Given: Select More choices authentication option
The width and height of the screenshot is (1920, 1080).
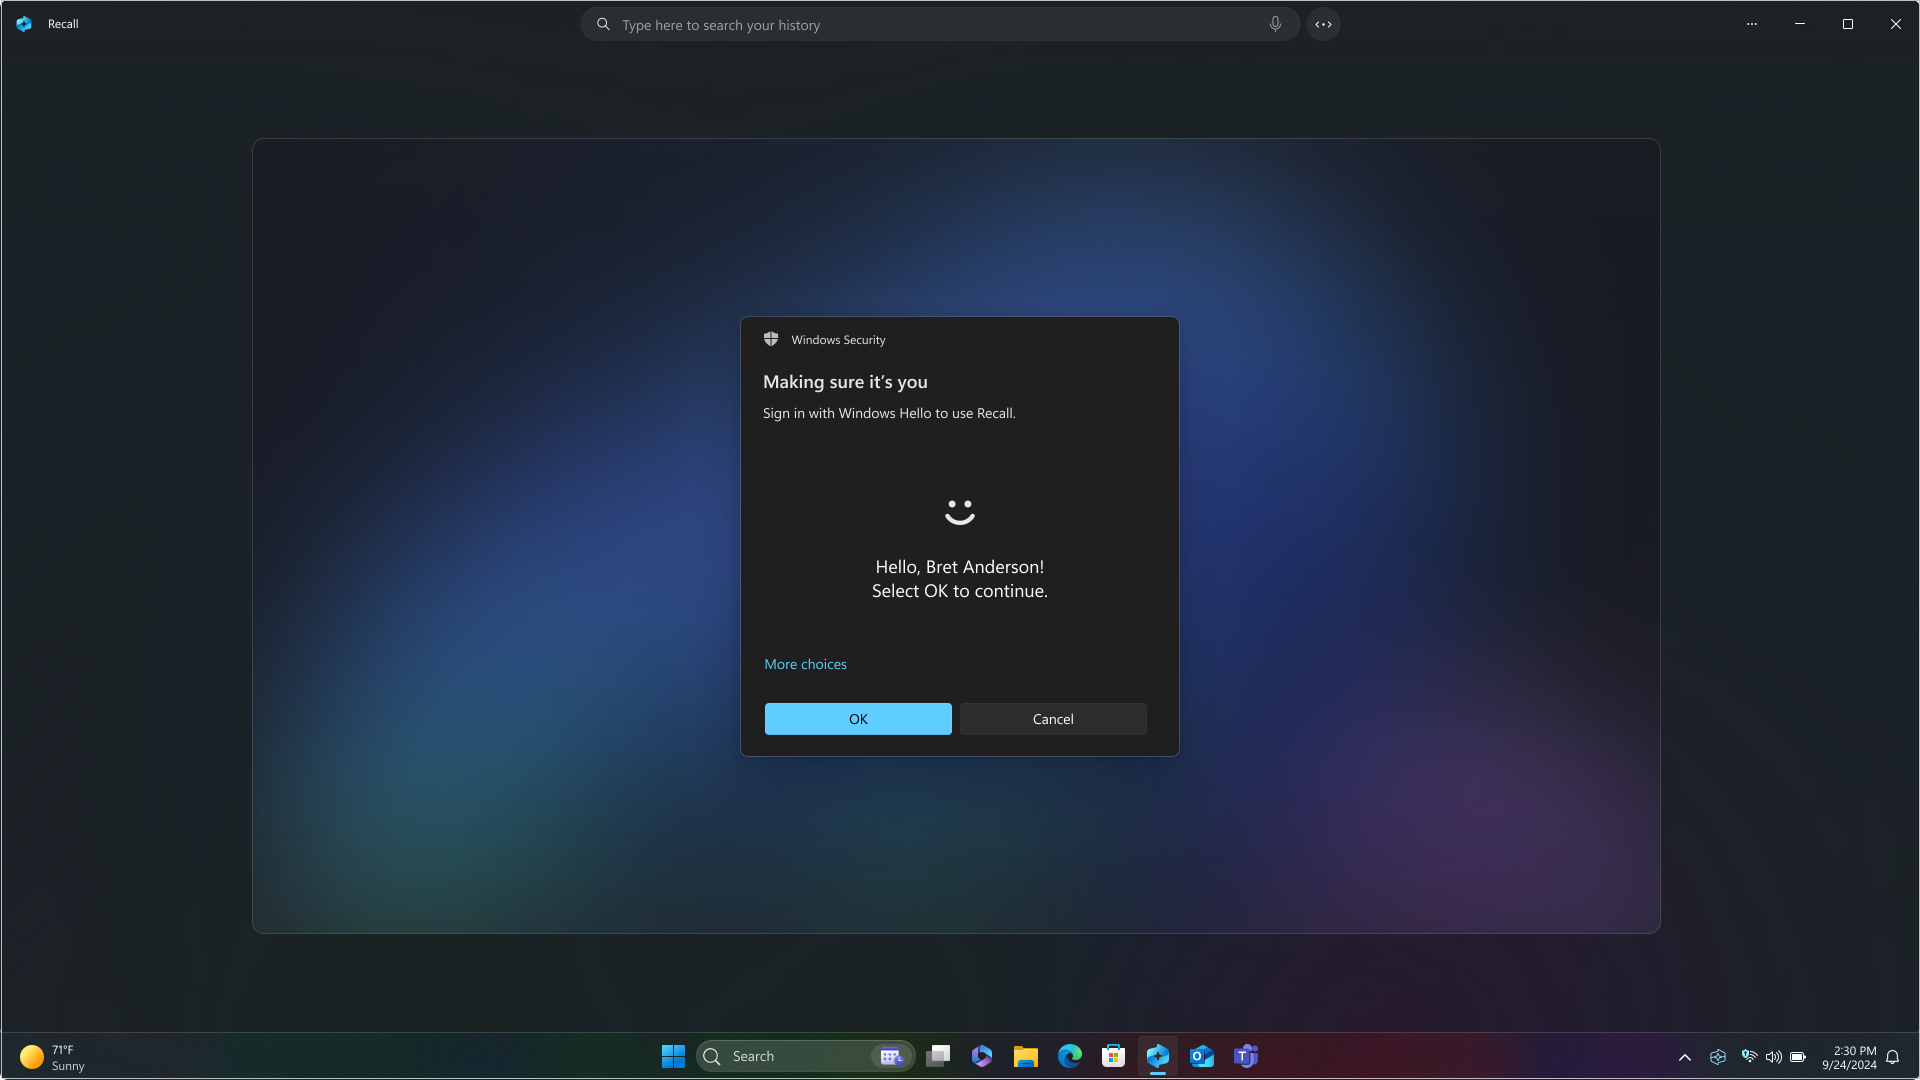Looking at the screenshot, I should coord(804,663).
